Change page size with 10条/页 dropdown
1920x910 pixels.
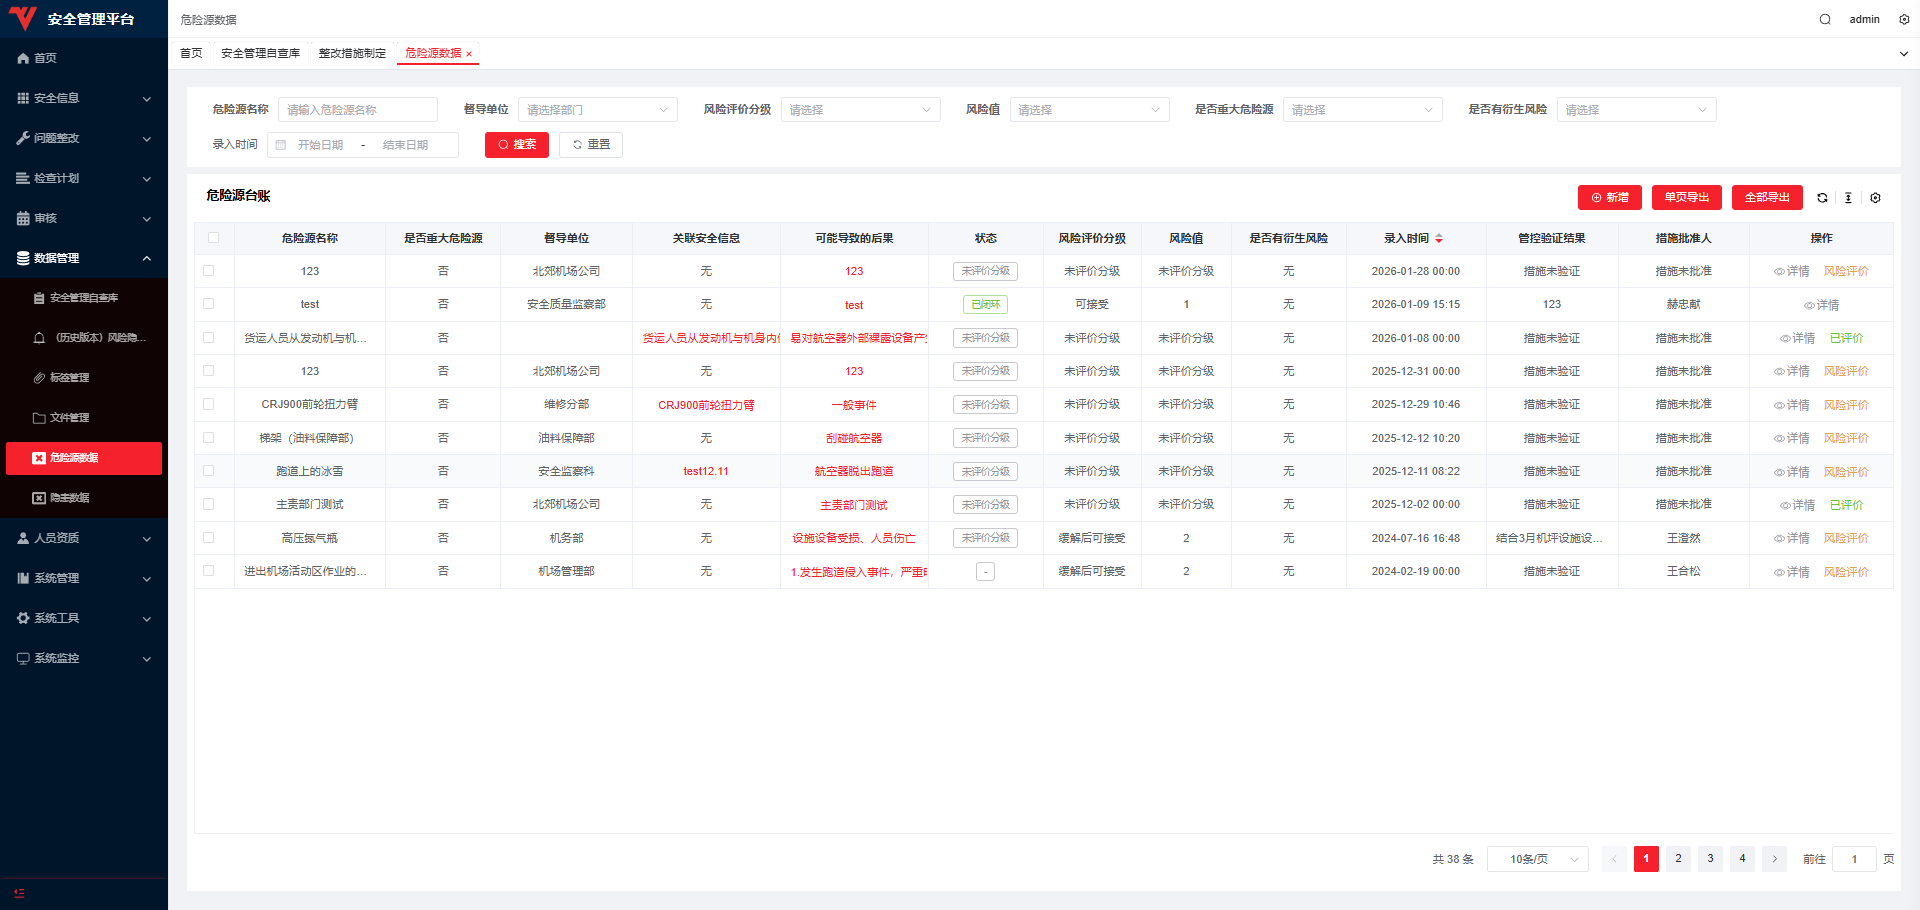[x=1537, y=859]
